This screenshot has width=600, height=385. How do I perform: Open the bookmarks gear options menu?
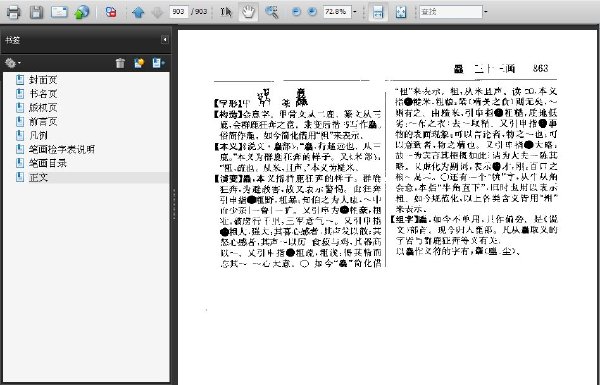(x=12, y=63)
